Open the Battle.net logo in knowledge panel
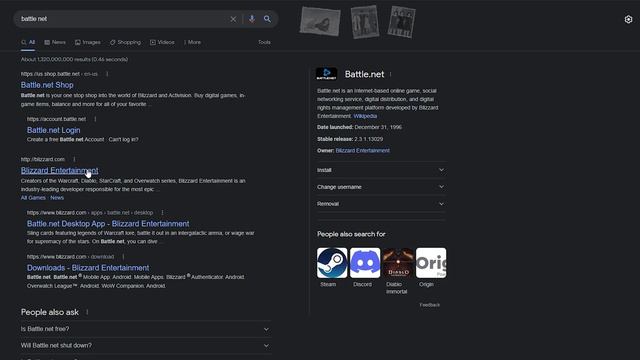This screenshot has width=640, height=360. (327, 74)
